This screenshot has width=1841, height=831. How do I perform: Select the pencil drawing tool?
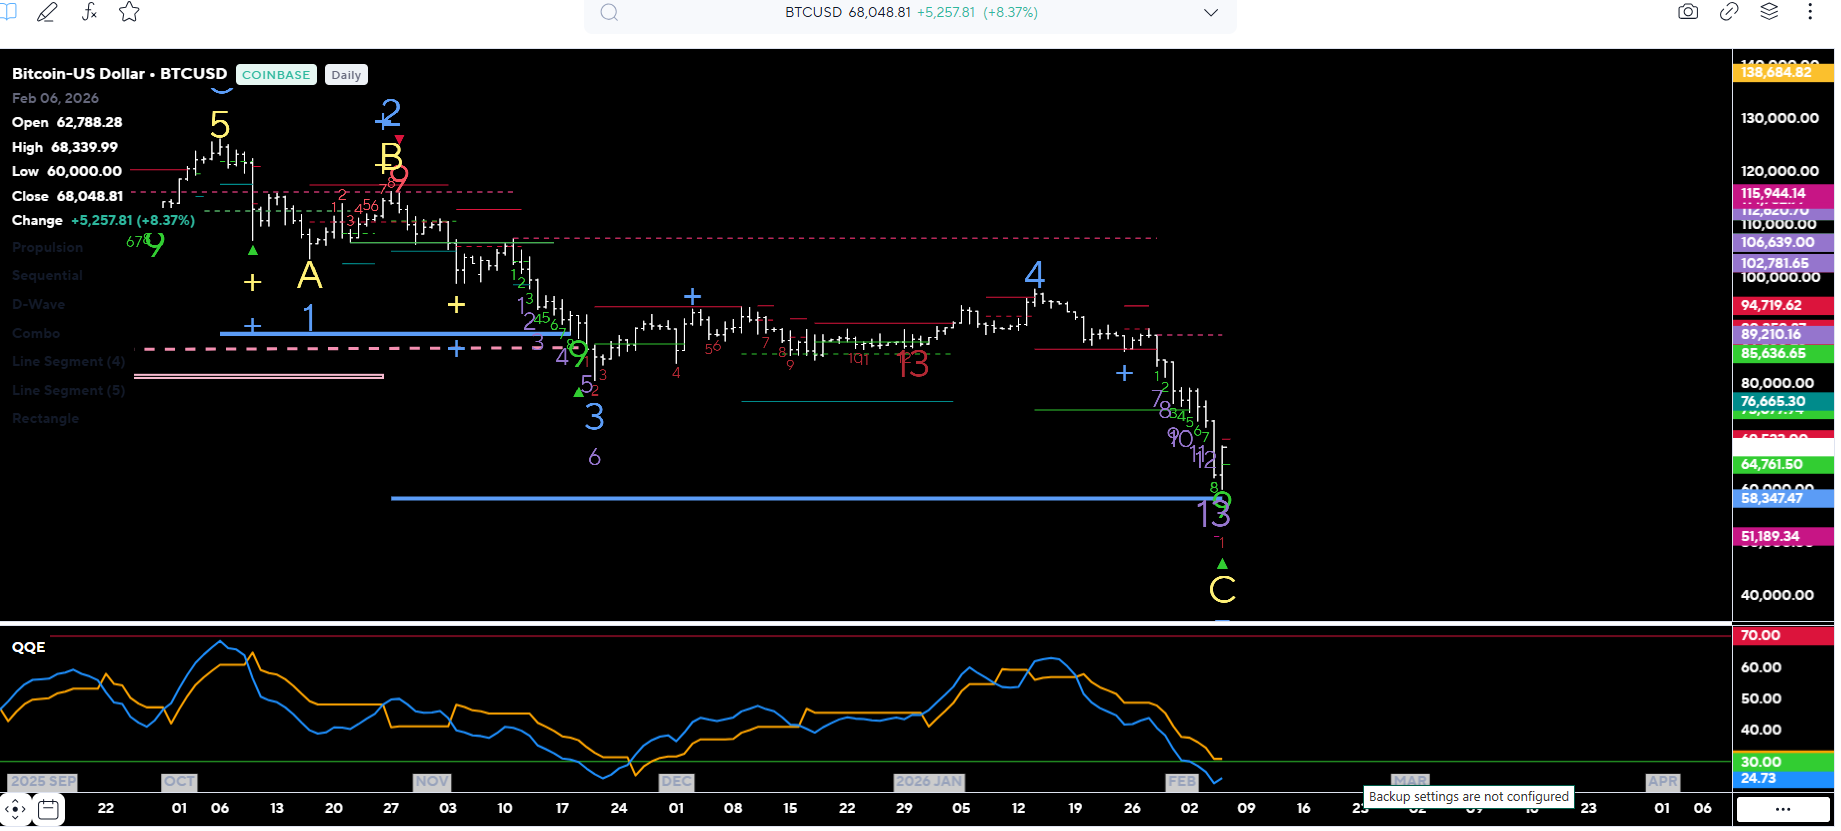click(47, 12)
